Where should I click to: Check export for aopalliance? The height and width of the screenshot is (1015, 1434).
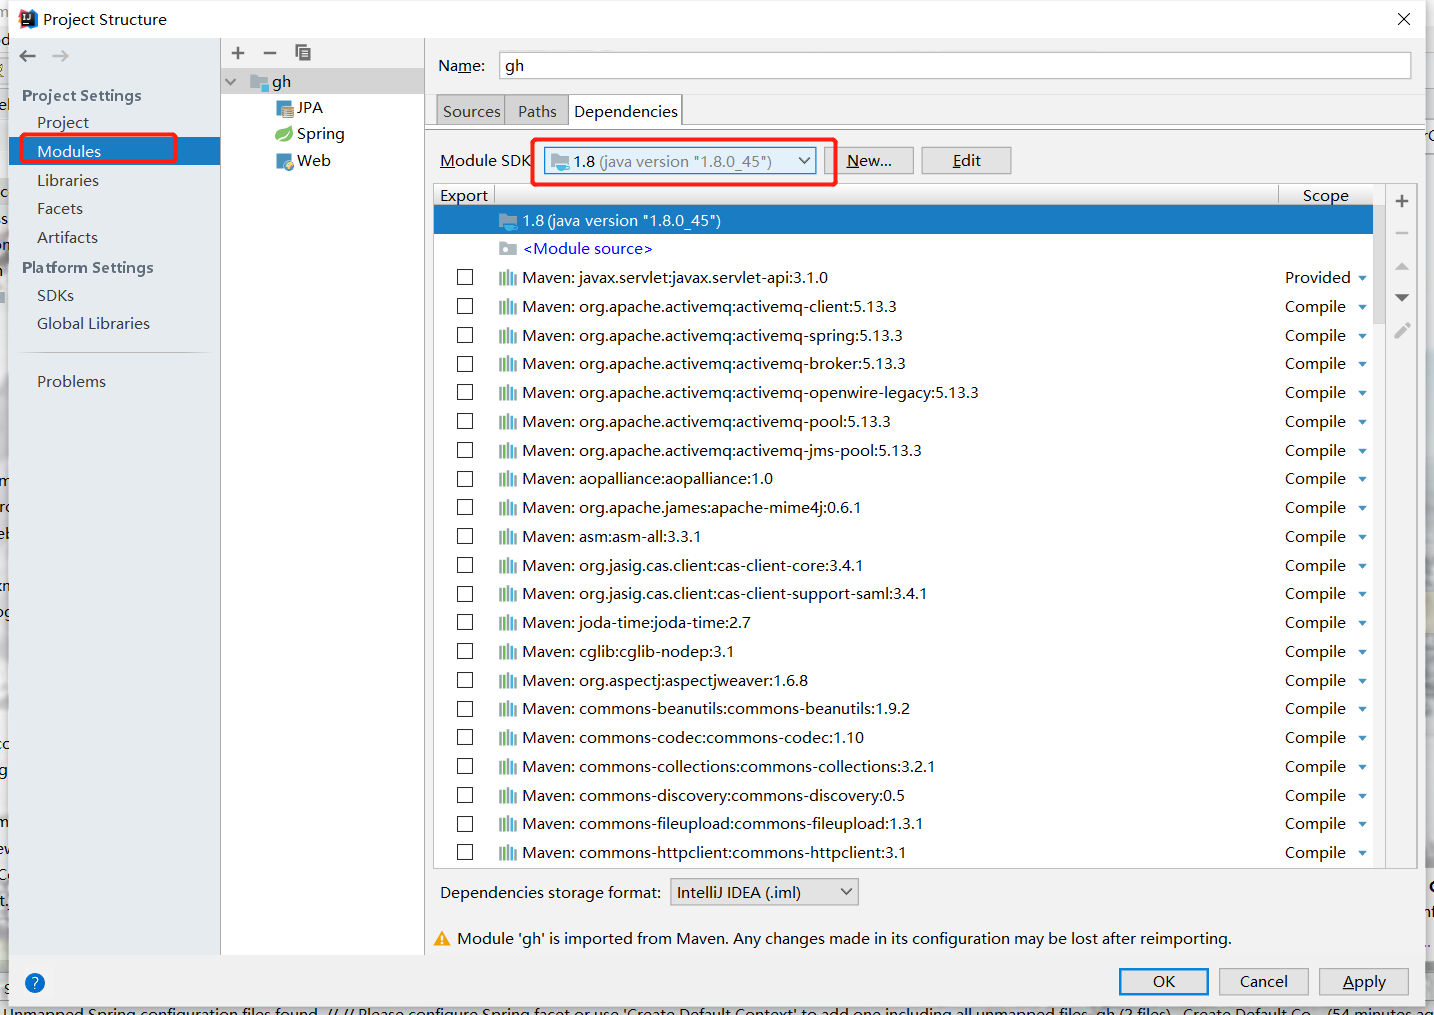465,478
